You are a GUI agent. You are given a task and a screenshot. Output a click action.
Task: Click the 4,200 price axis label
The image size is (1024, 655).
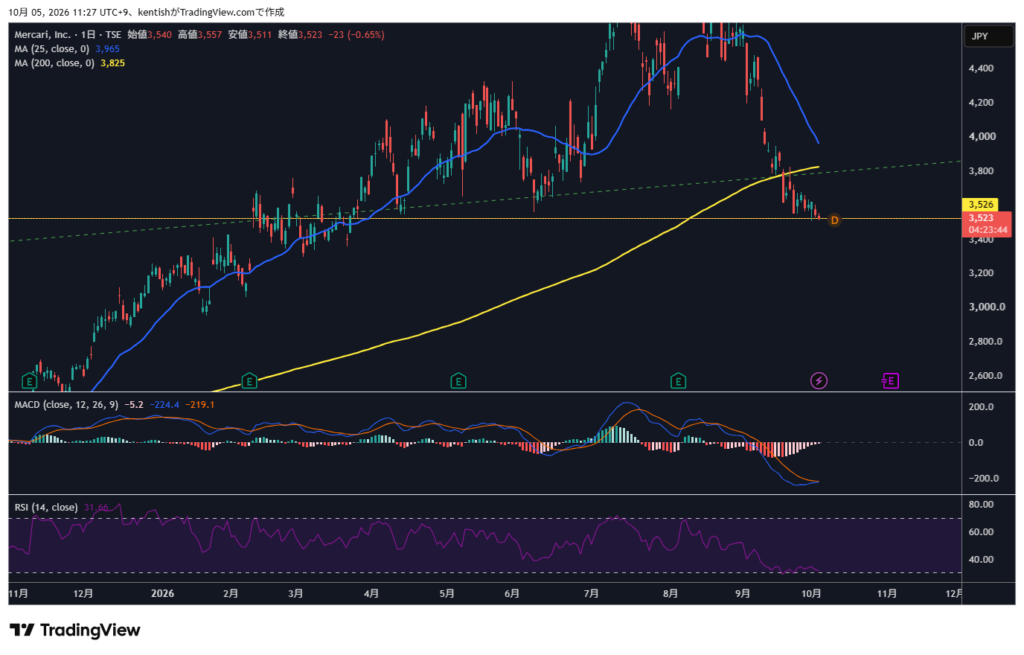[x=981, y=103]
